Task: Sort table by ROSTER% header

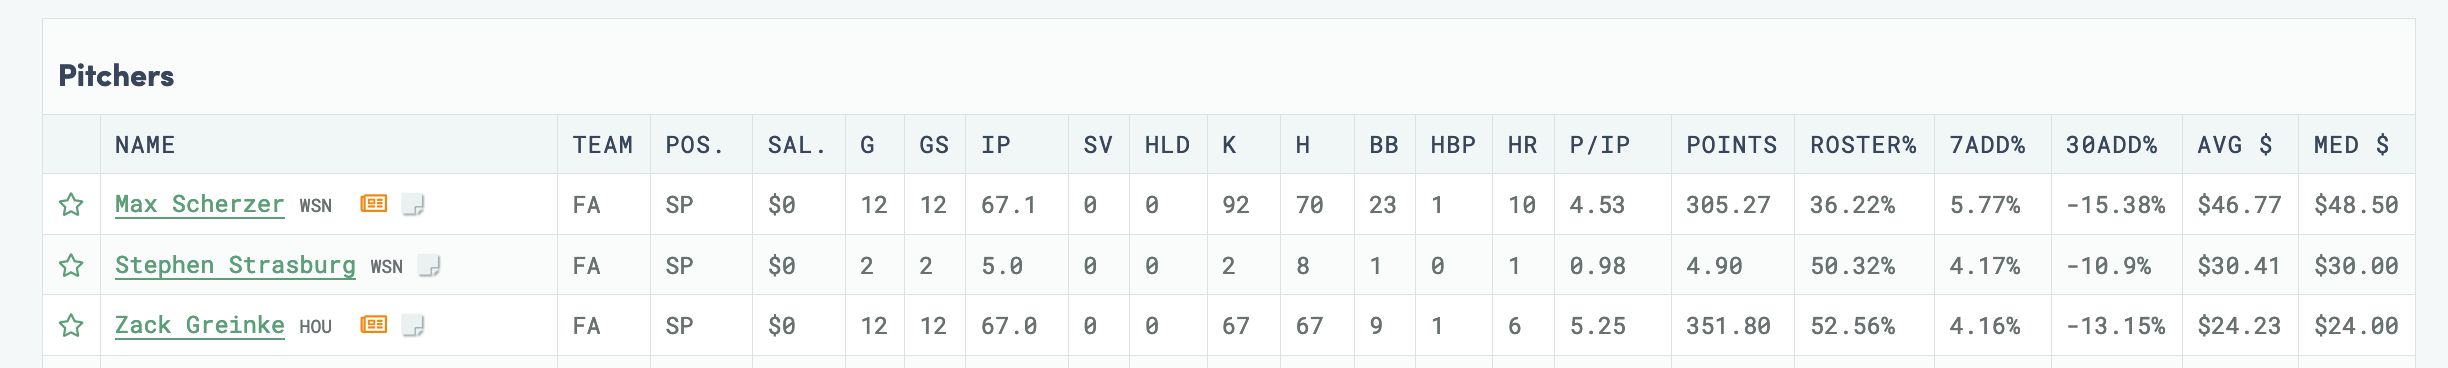Action: click(1863, 145)
